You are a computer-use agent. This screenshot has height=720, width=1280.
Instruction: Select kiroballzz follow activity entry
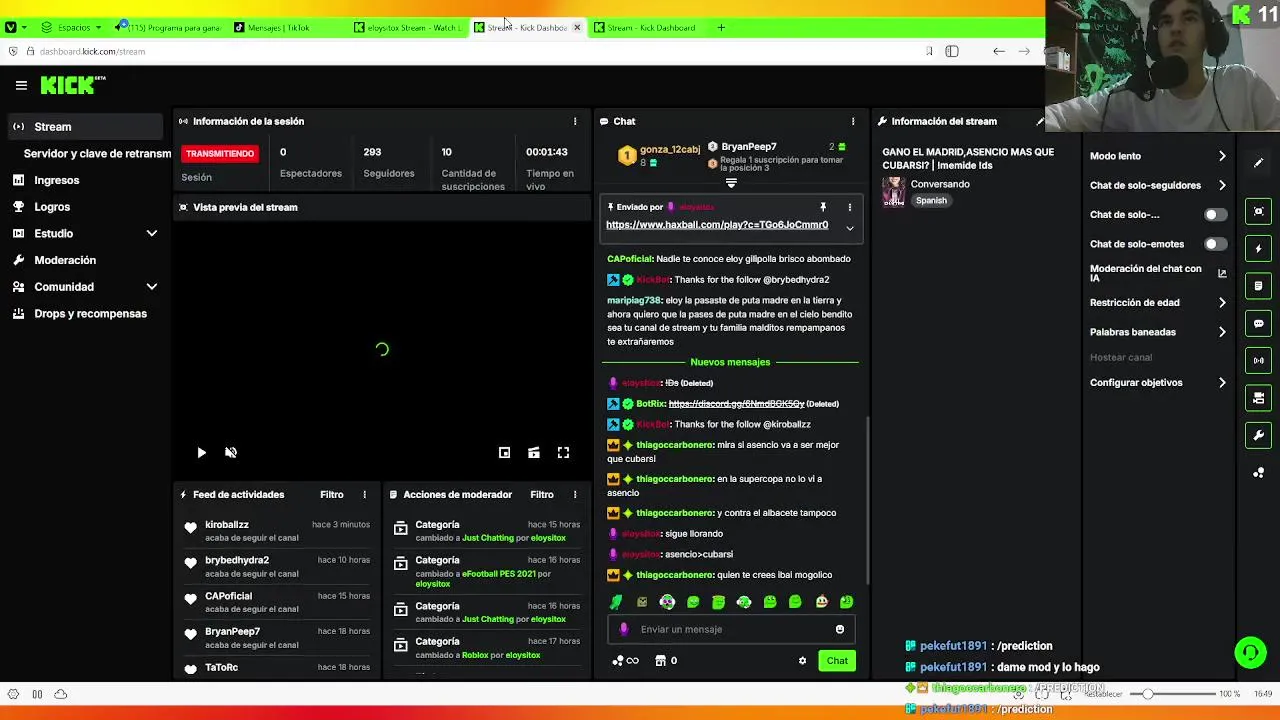[x=278, y=531]
